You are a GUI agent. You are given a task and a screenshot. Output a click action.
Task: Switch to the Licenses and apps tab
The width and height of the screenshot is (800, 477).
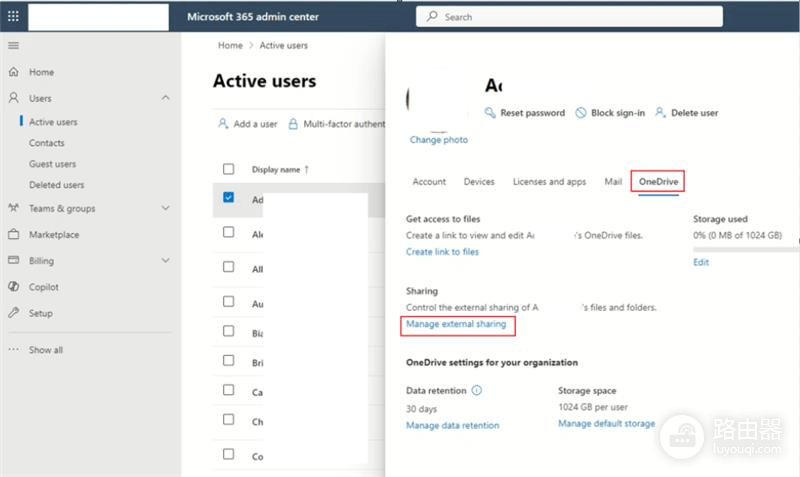click(x=549, y=182)
